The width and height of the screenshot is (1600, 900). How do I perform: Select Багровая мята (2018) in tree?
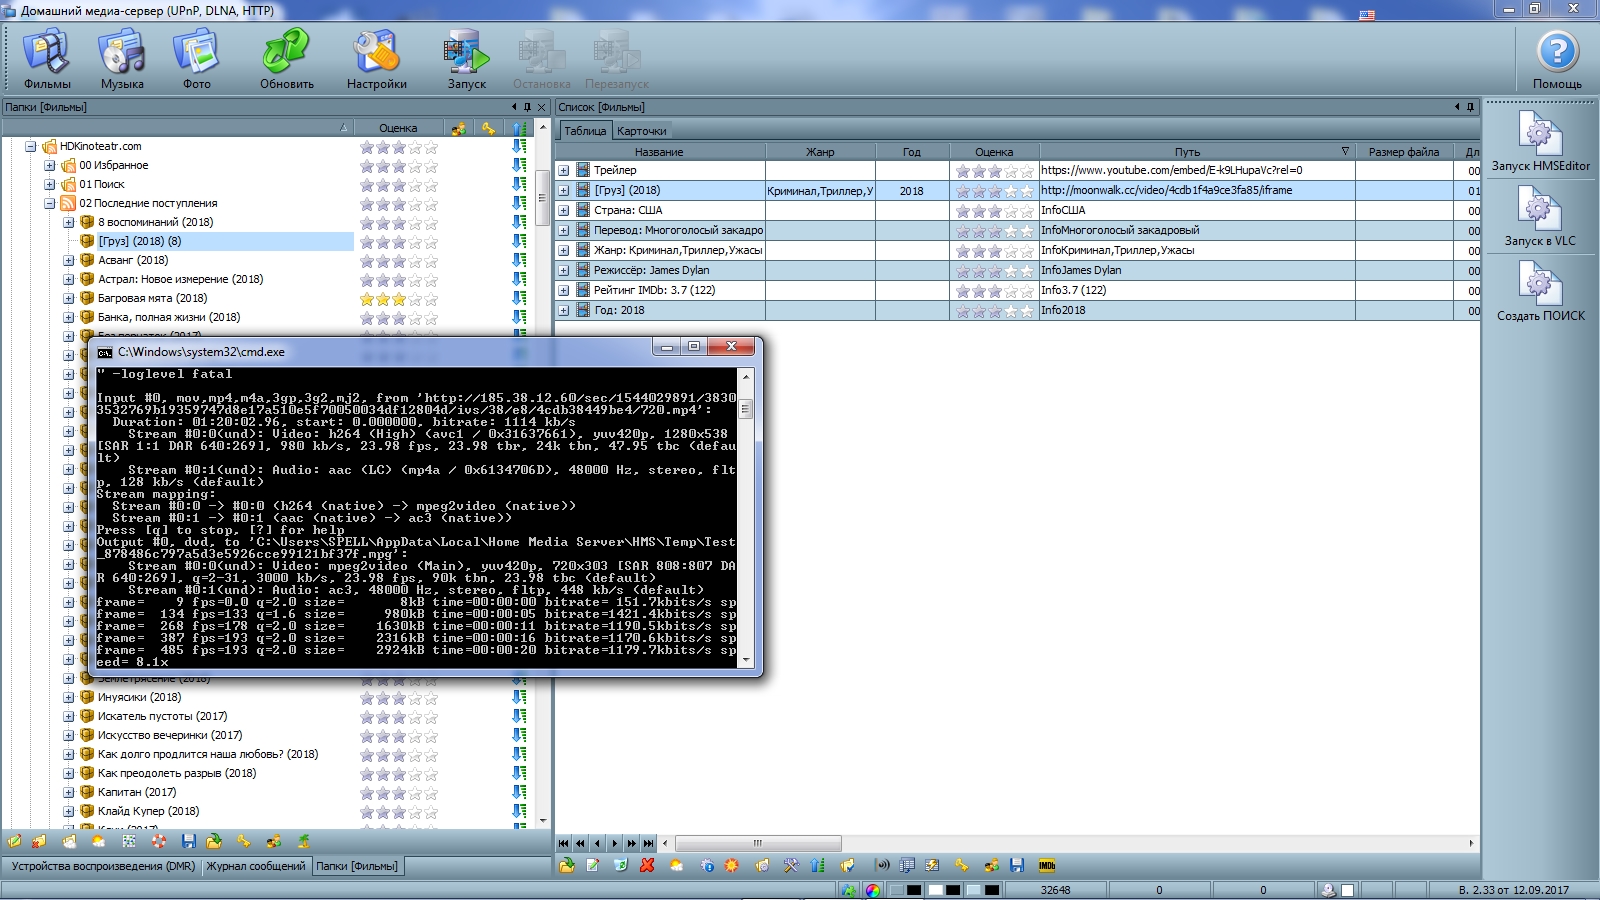(x=152, y=298)
